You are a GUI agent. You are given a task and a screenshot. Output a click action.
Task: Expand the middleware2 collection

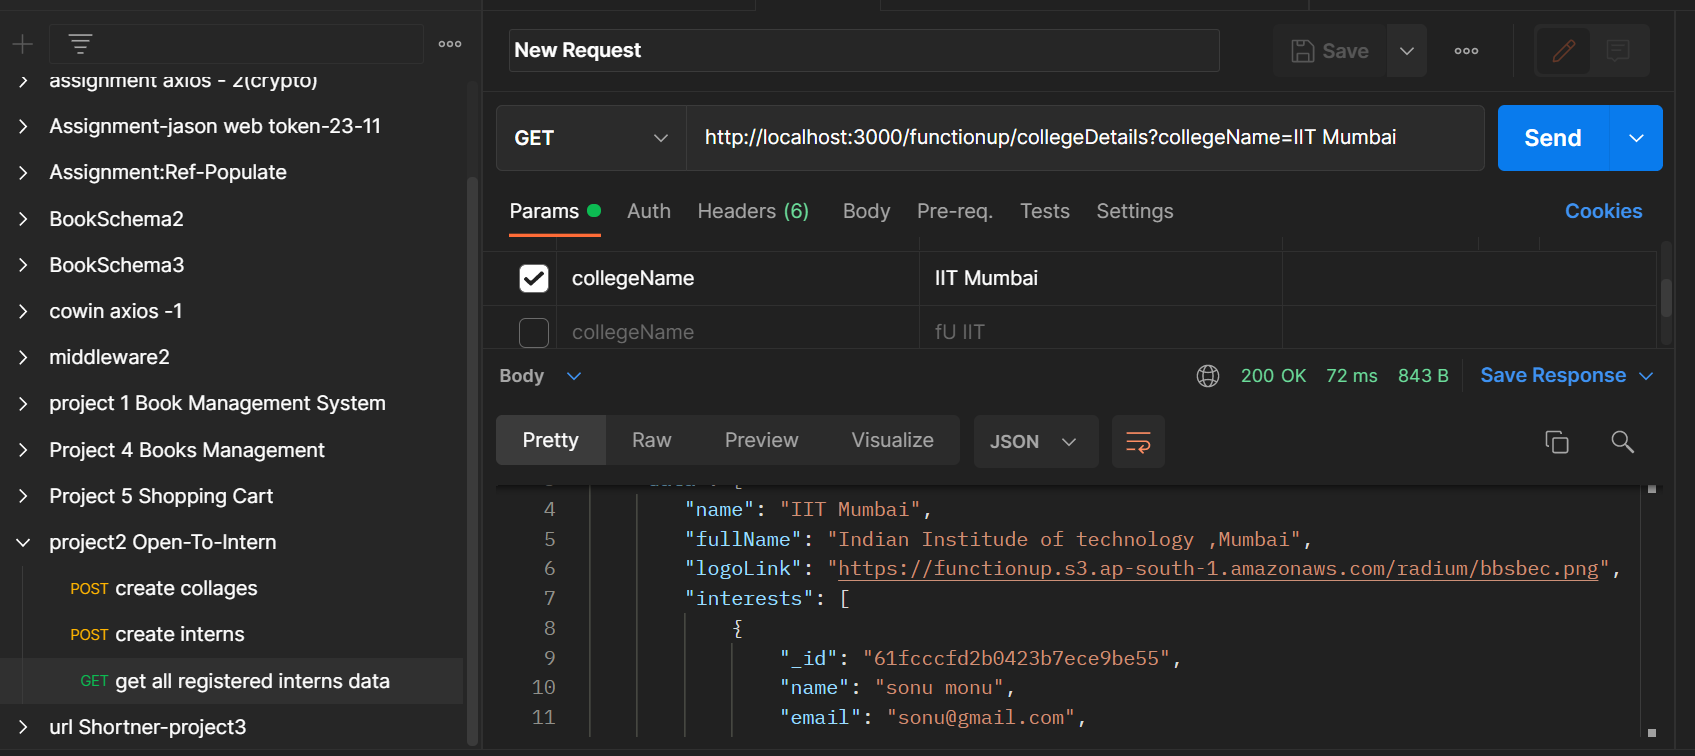point(23,357)
